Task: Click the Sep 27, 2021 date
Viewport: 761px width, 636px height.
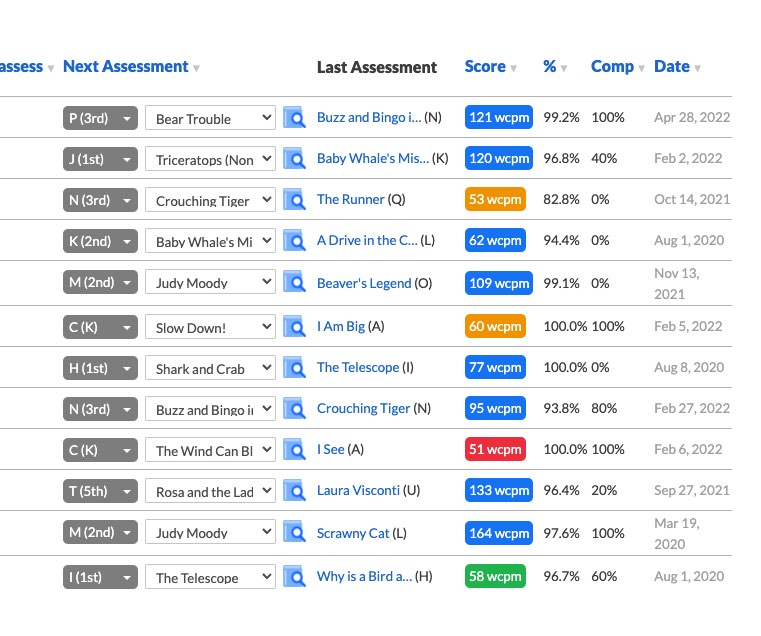Action: (692, 491)
